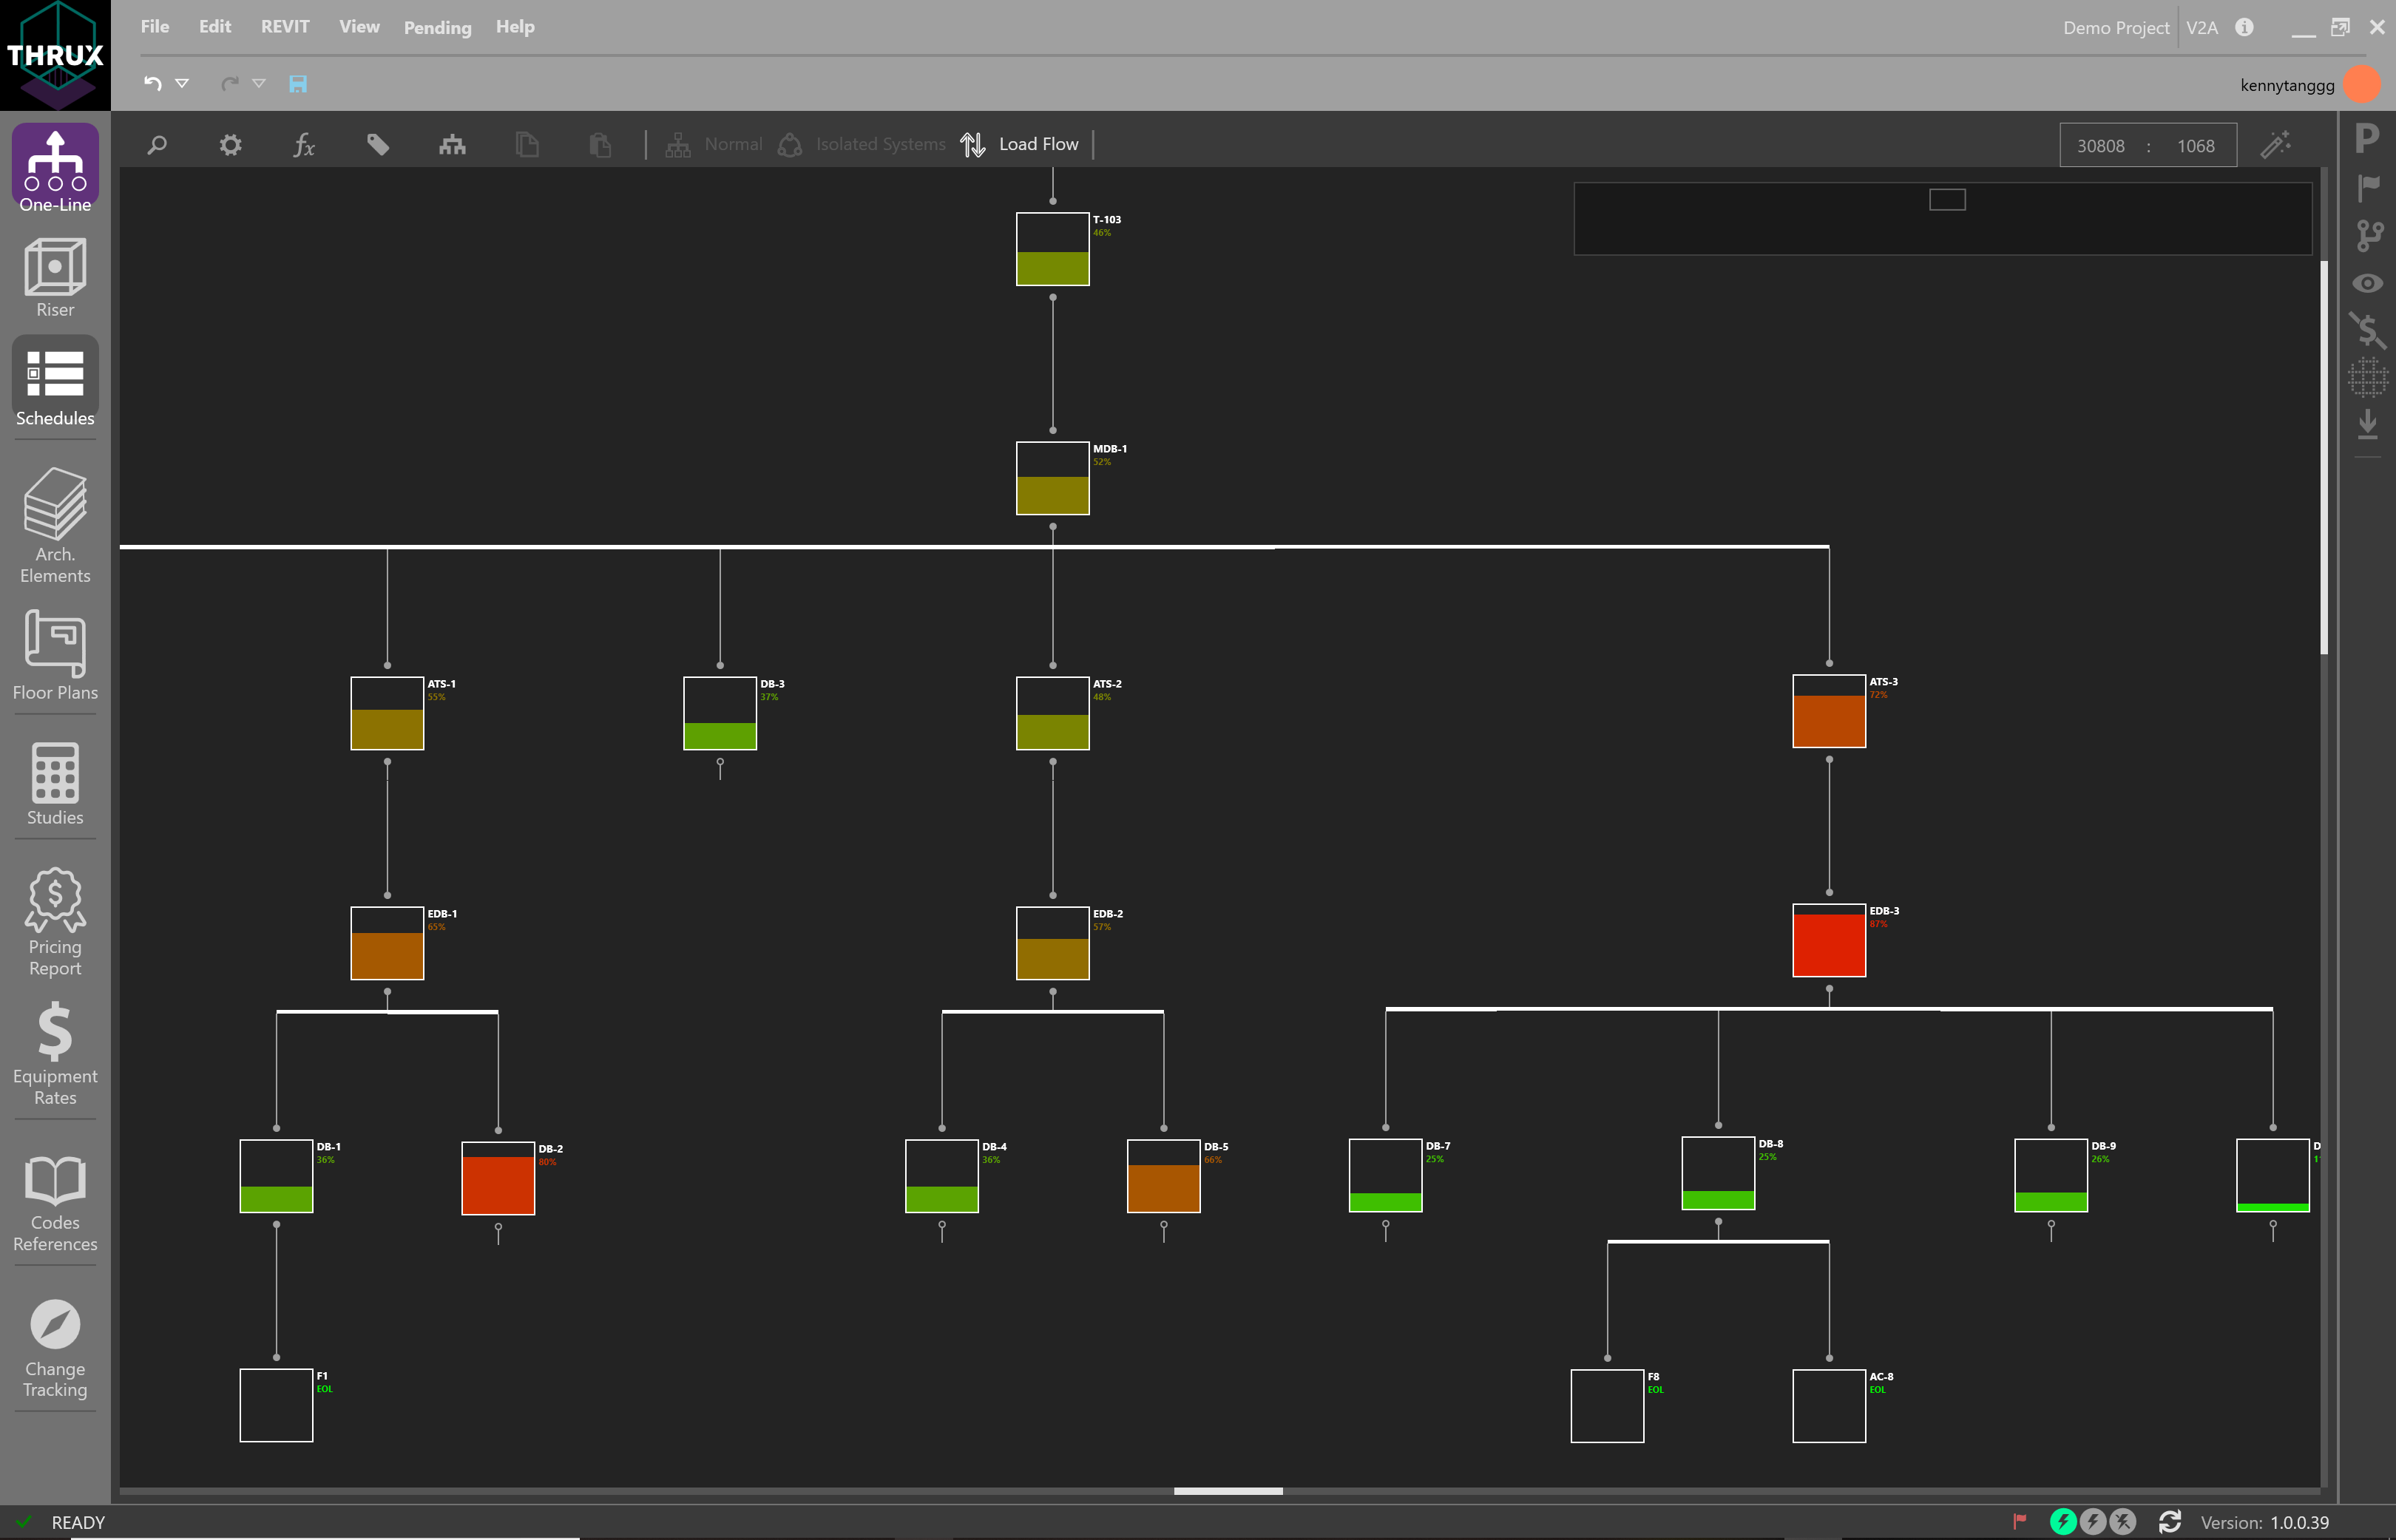Switch to Normal view mode

714,144
